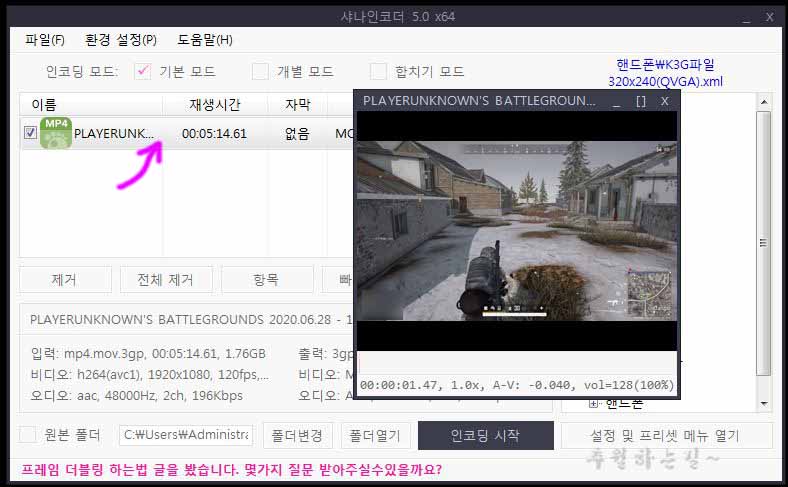
Task: Maximize the PLAYERUNKNOWN'S BATTLEGROUN preview window
Action: coord(641,102)
